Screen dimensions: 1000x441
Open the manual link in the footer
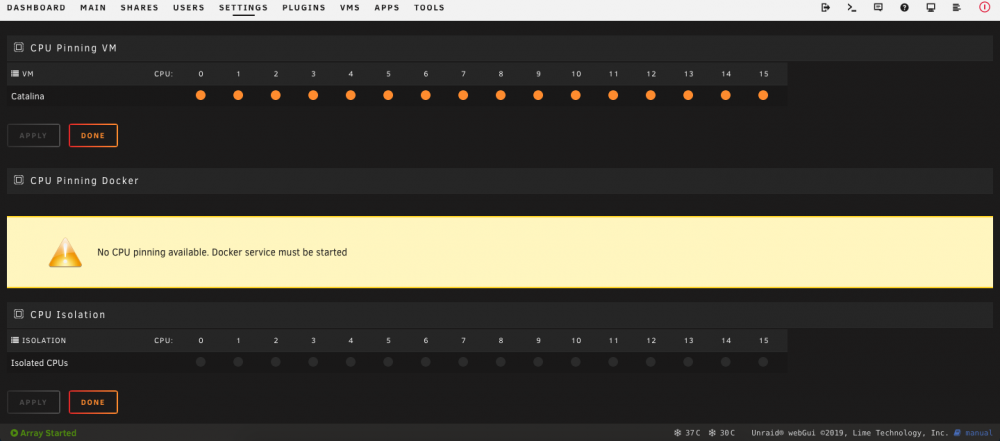pos(978,433)
